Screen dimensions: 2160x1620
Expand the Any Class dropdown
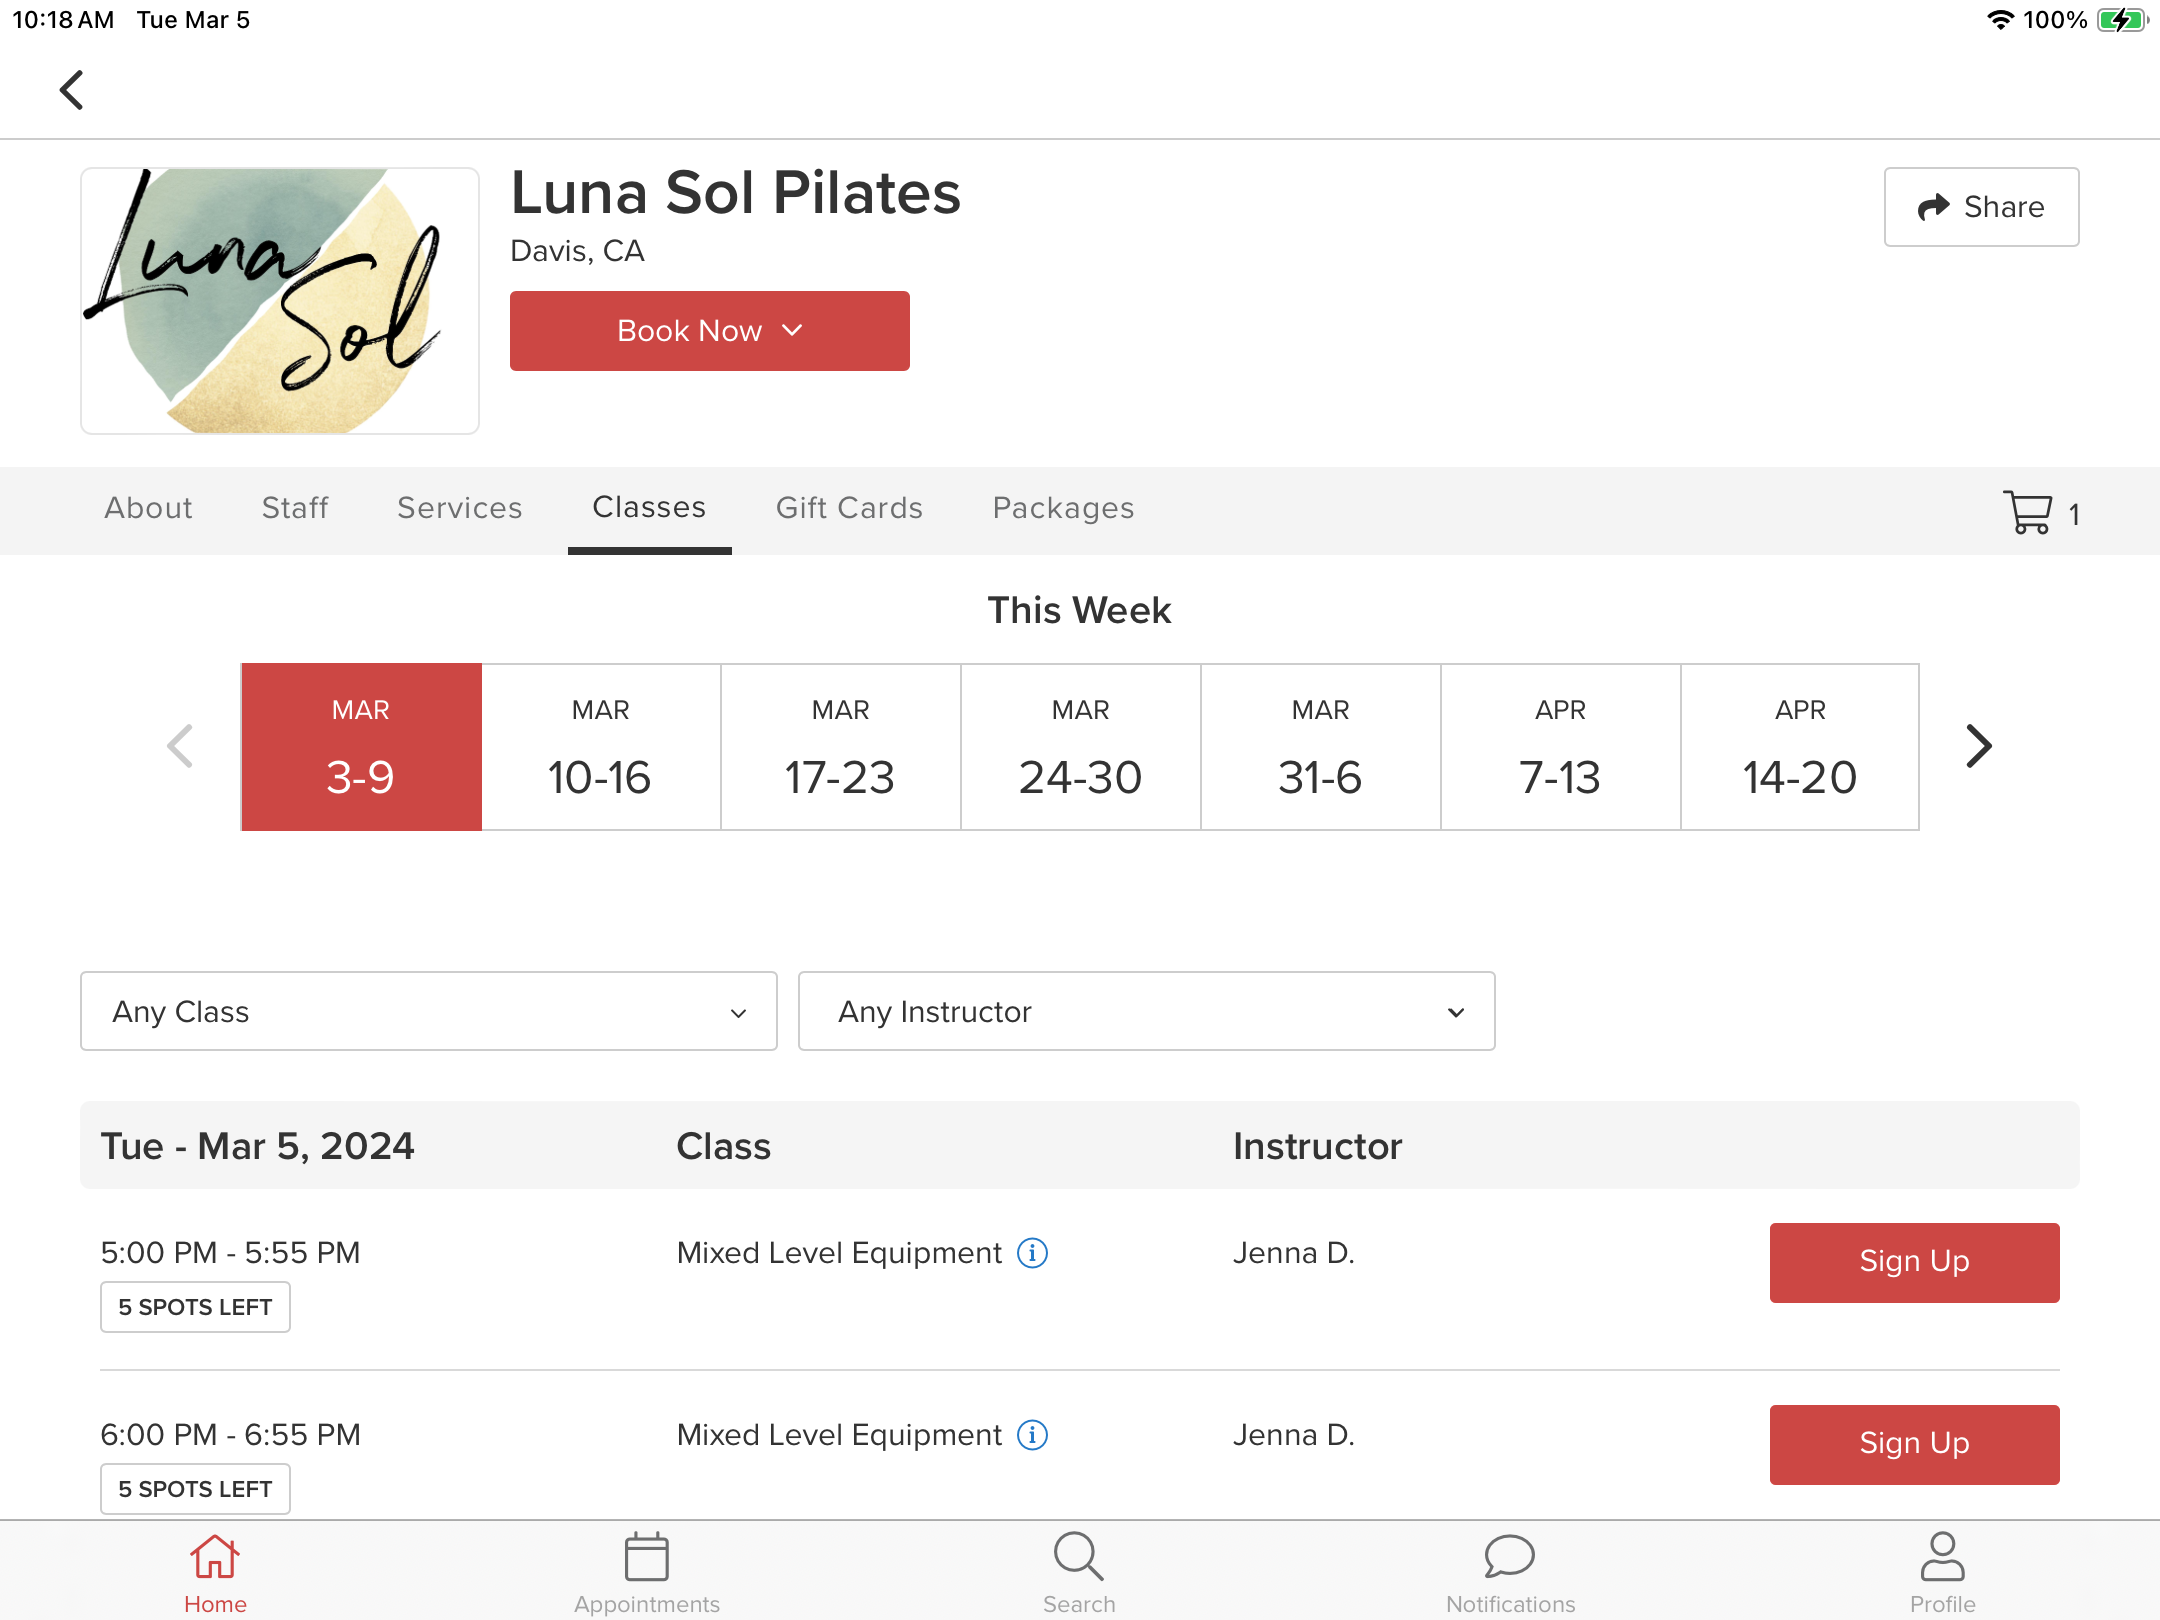[429, 1011]
